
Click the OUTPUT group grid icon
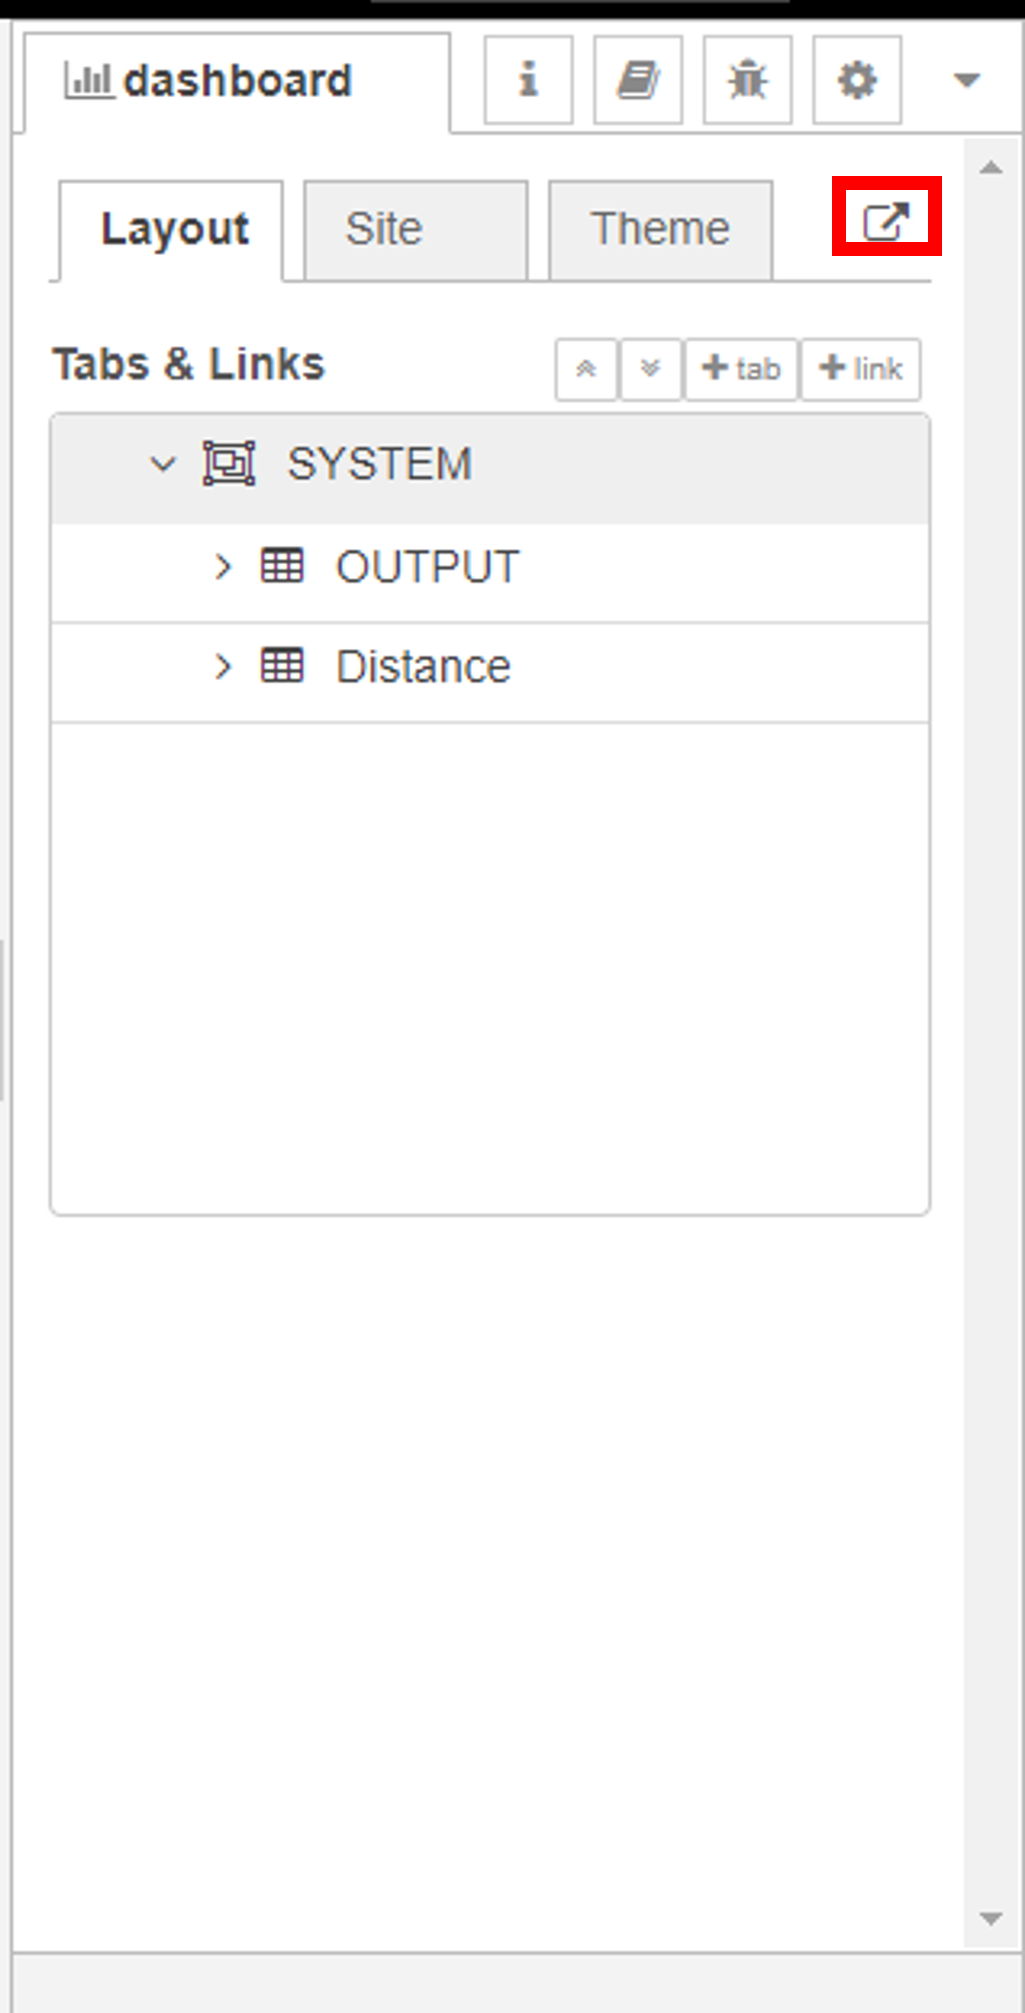282,566
